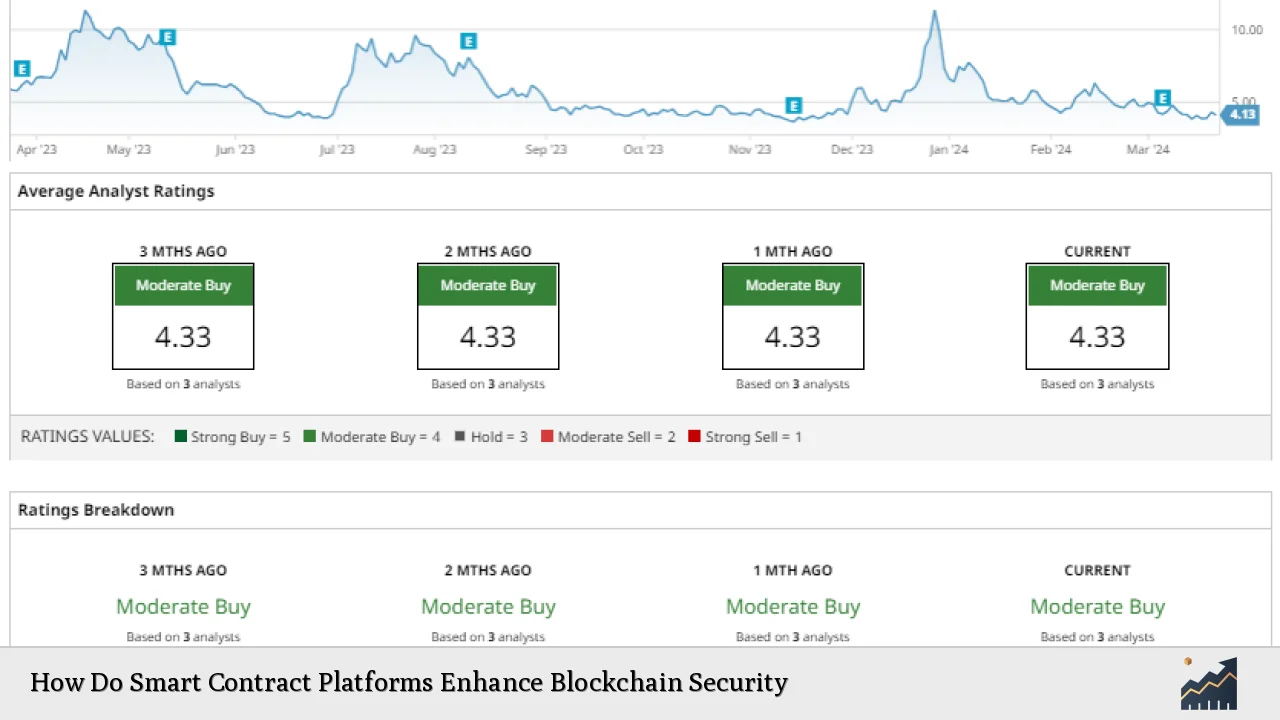The height and width of the screenshot is (720, 1280).
Task: Select the Ratings Breakdown heading
Action: (x=96, y=510)
